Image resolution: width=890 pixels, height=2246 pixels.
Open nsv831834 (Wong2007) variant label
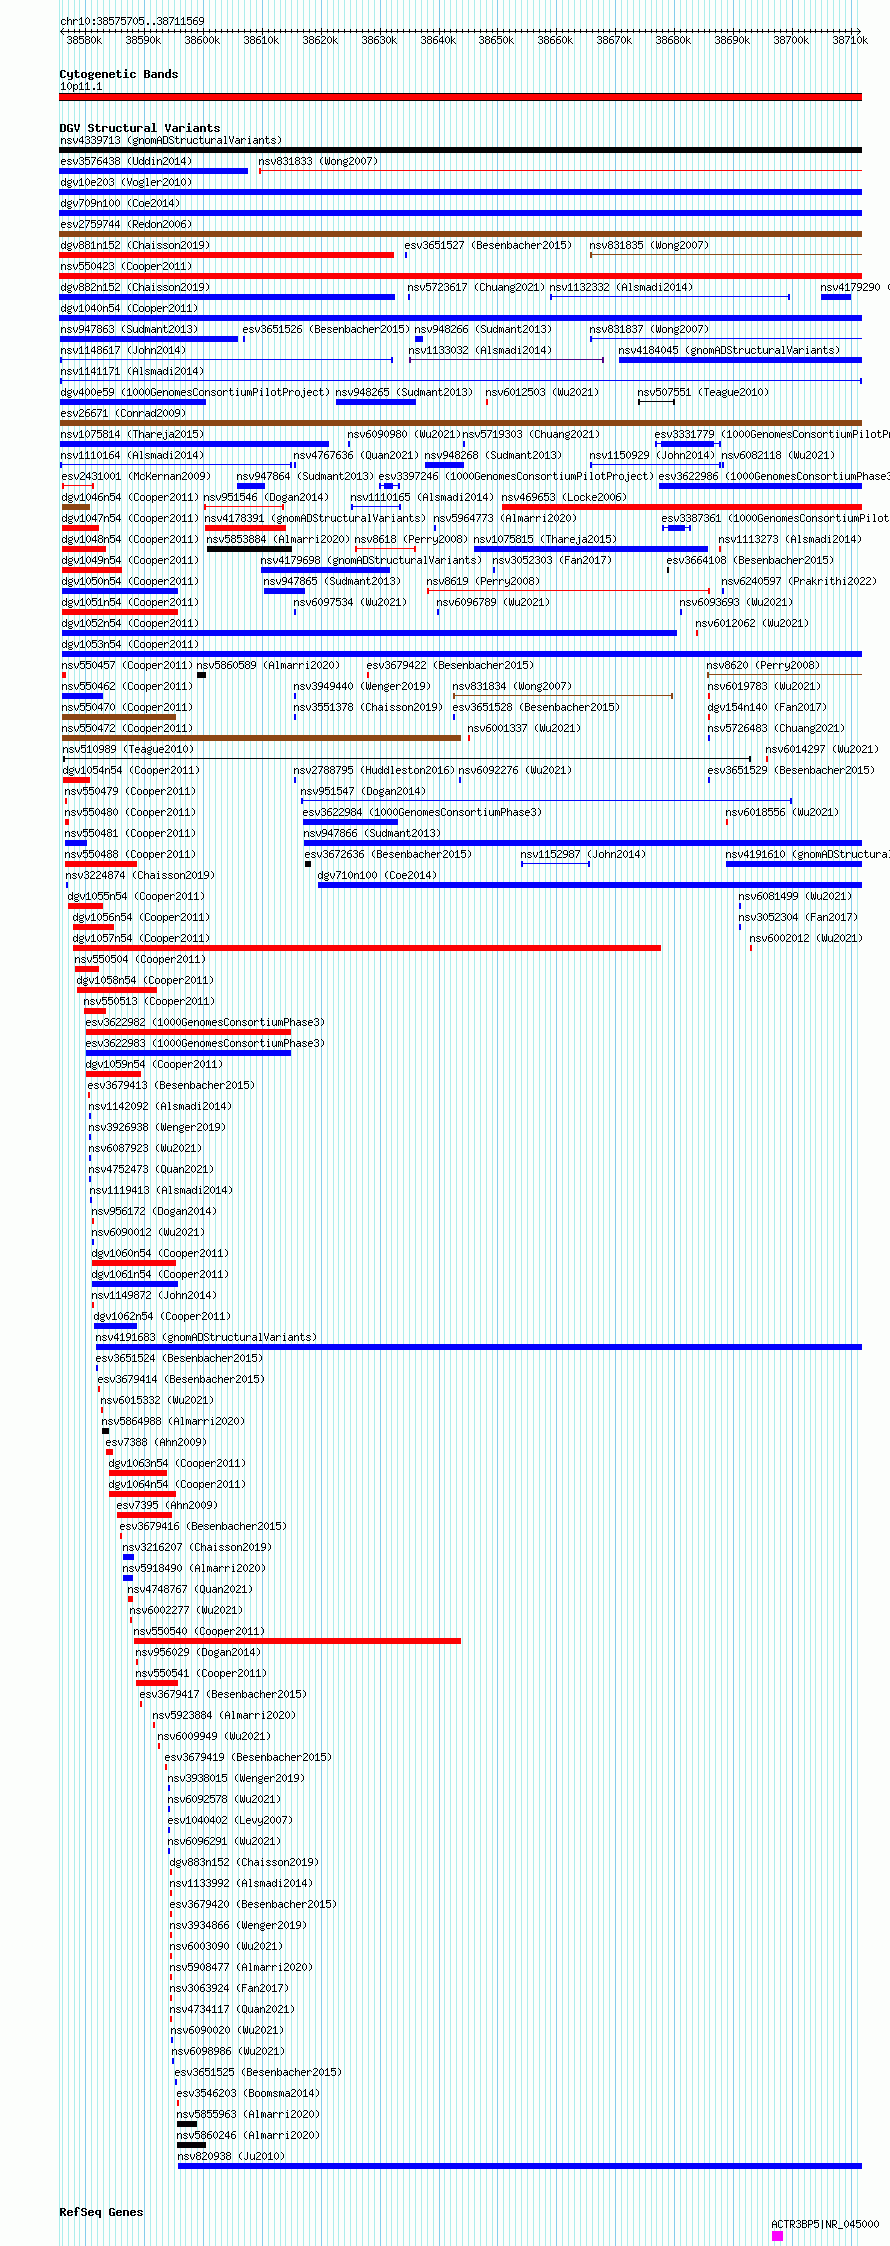click(512, 686)
